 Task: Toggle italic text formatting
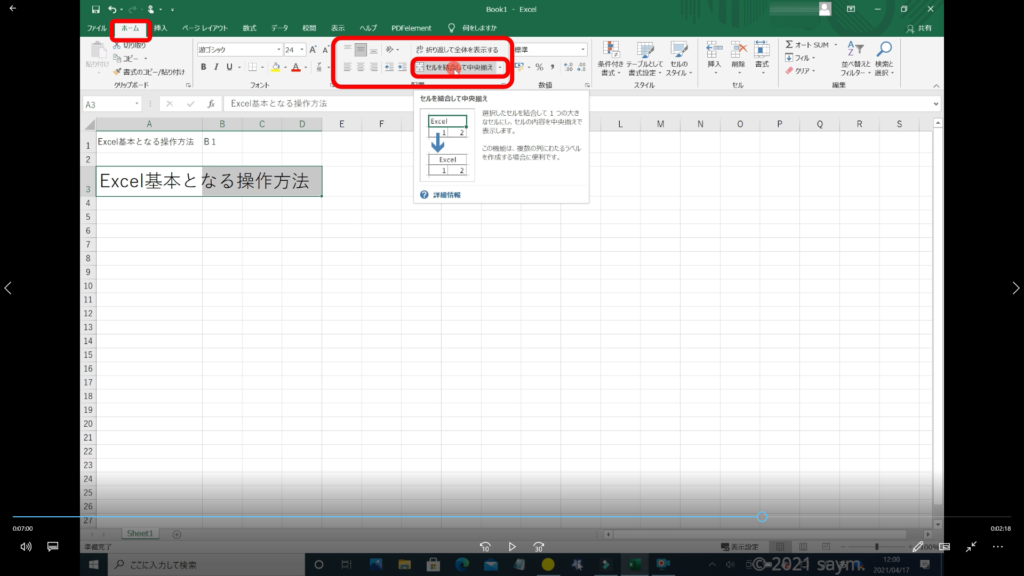[x=216, y=67]
